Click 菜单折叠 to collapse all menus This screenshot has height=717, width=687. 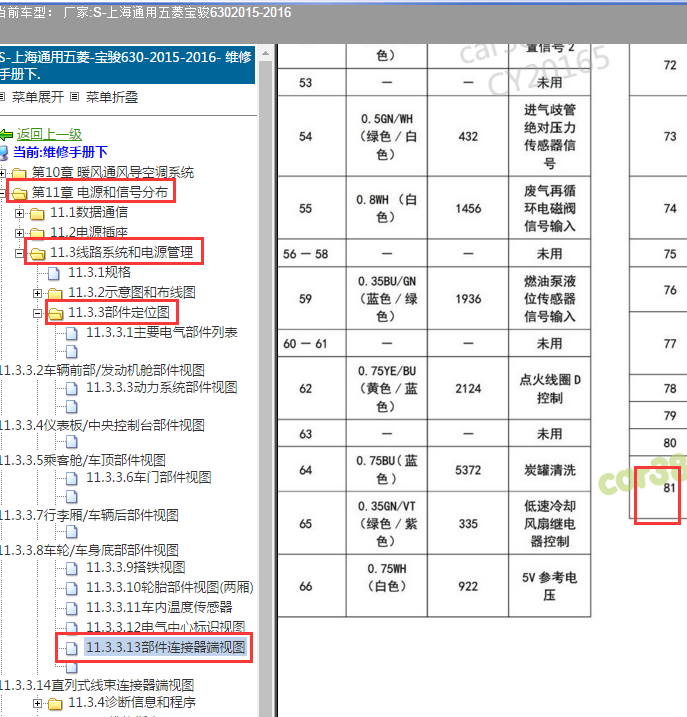(x=112, y=97)
